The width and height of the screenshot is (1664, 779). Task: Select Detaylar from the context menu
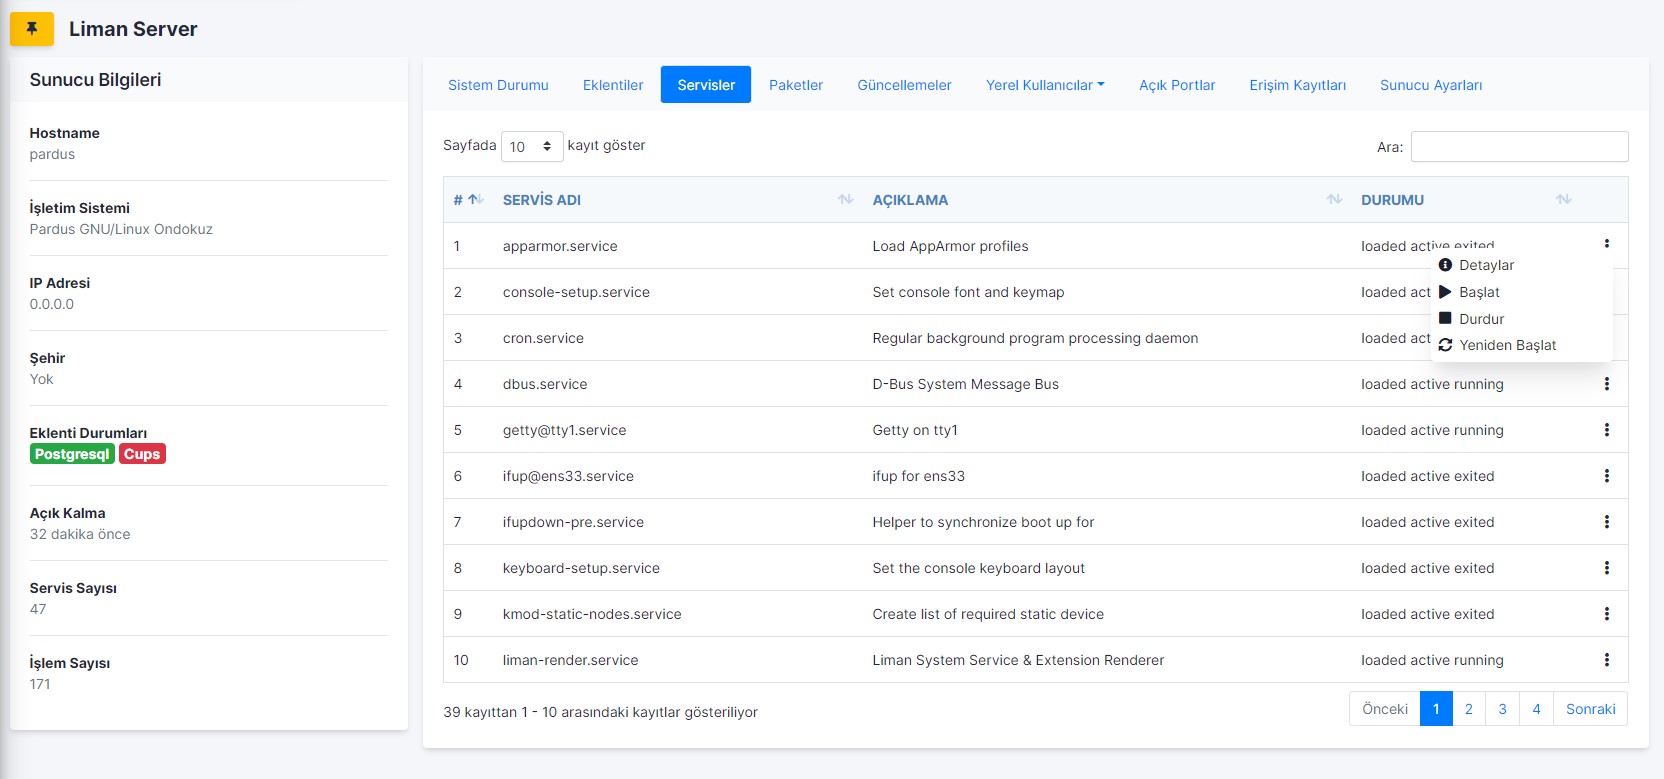(1485, 265)
